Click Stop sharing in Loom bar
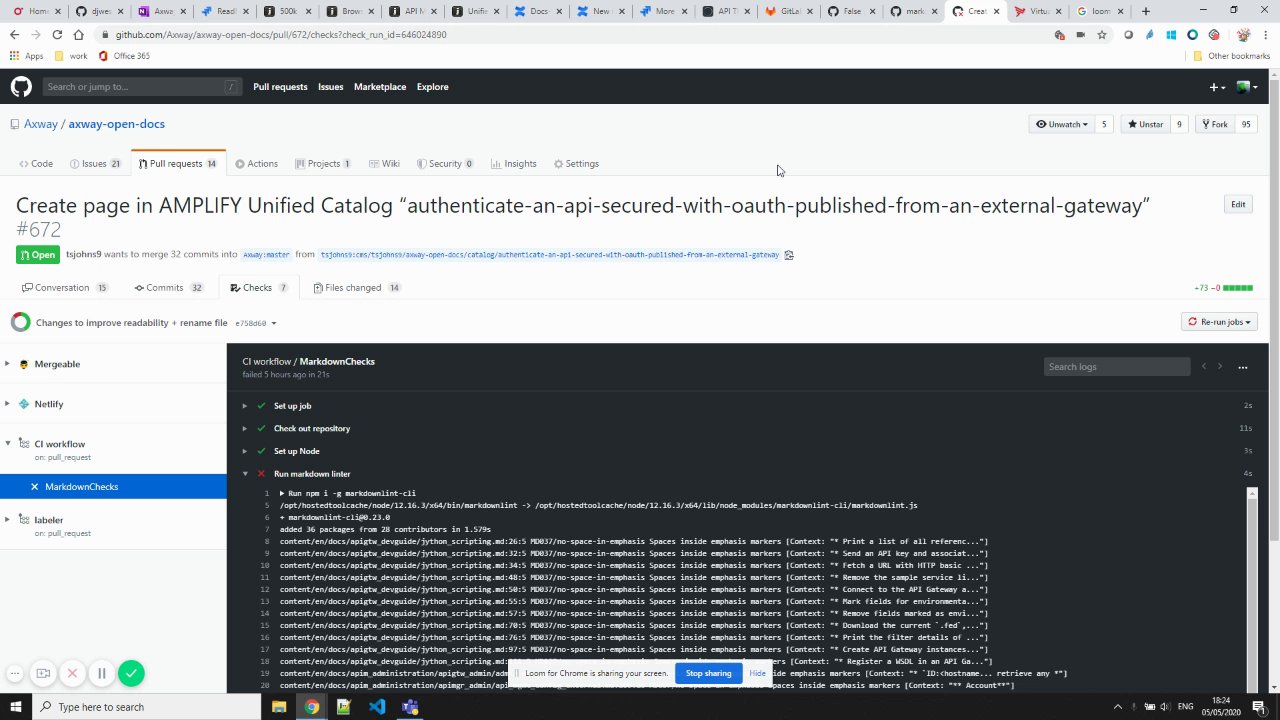The width and height of the screenshot is (1280, 720). [709, 673]
